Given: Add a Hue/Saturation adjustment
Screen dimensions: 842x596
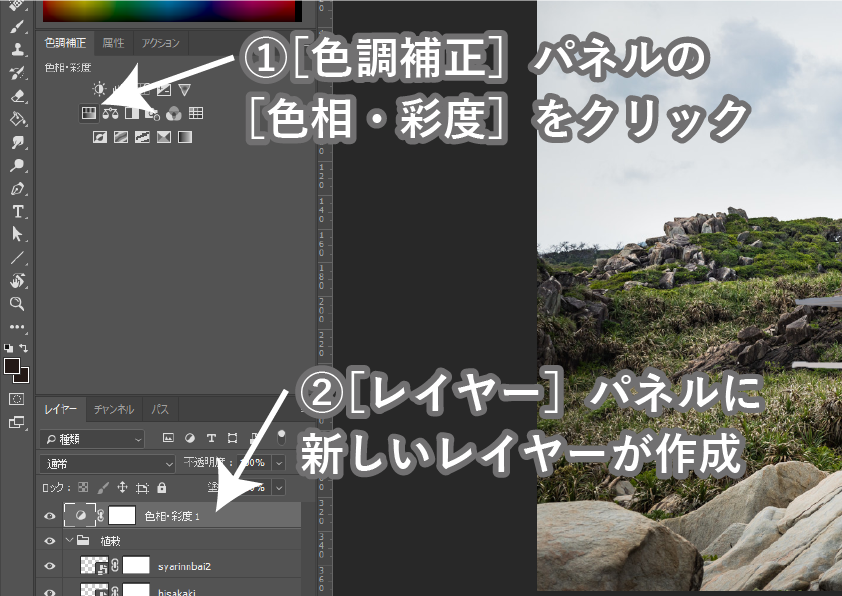Looking at the screenshot, I should click(89, 113).
